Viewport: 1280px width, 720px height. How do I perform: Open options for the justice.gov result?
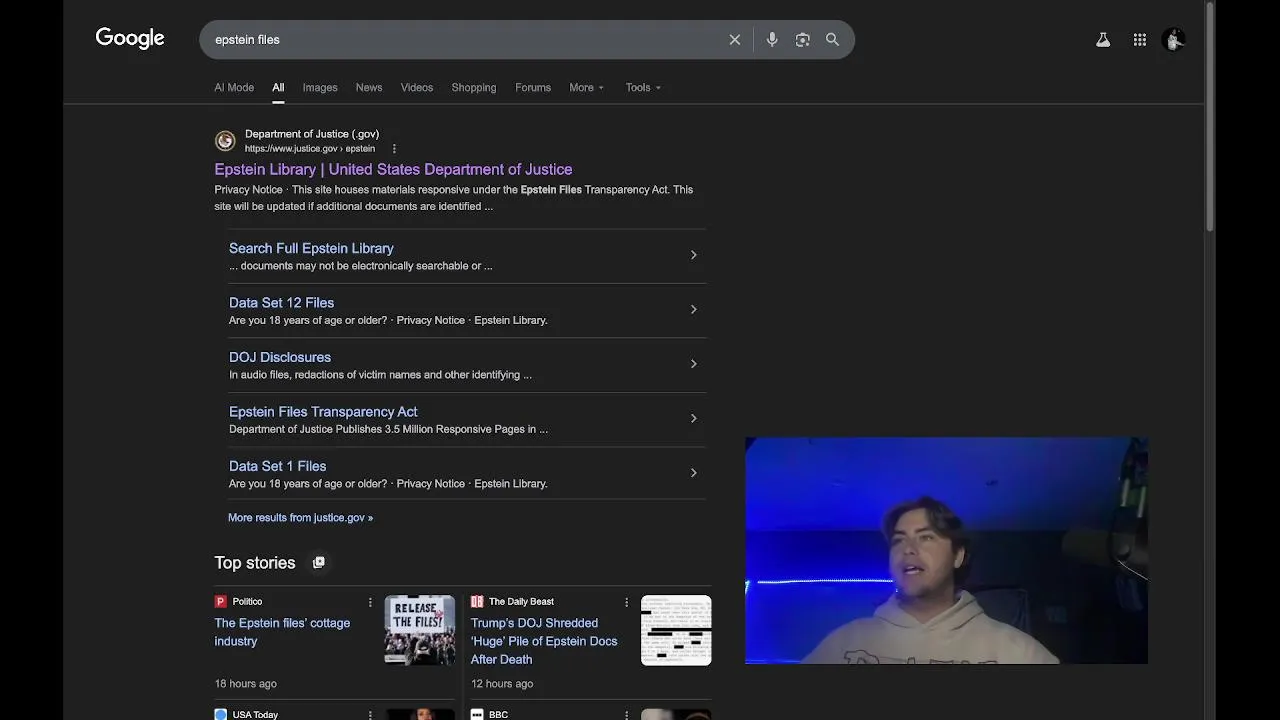coord(394,149)
